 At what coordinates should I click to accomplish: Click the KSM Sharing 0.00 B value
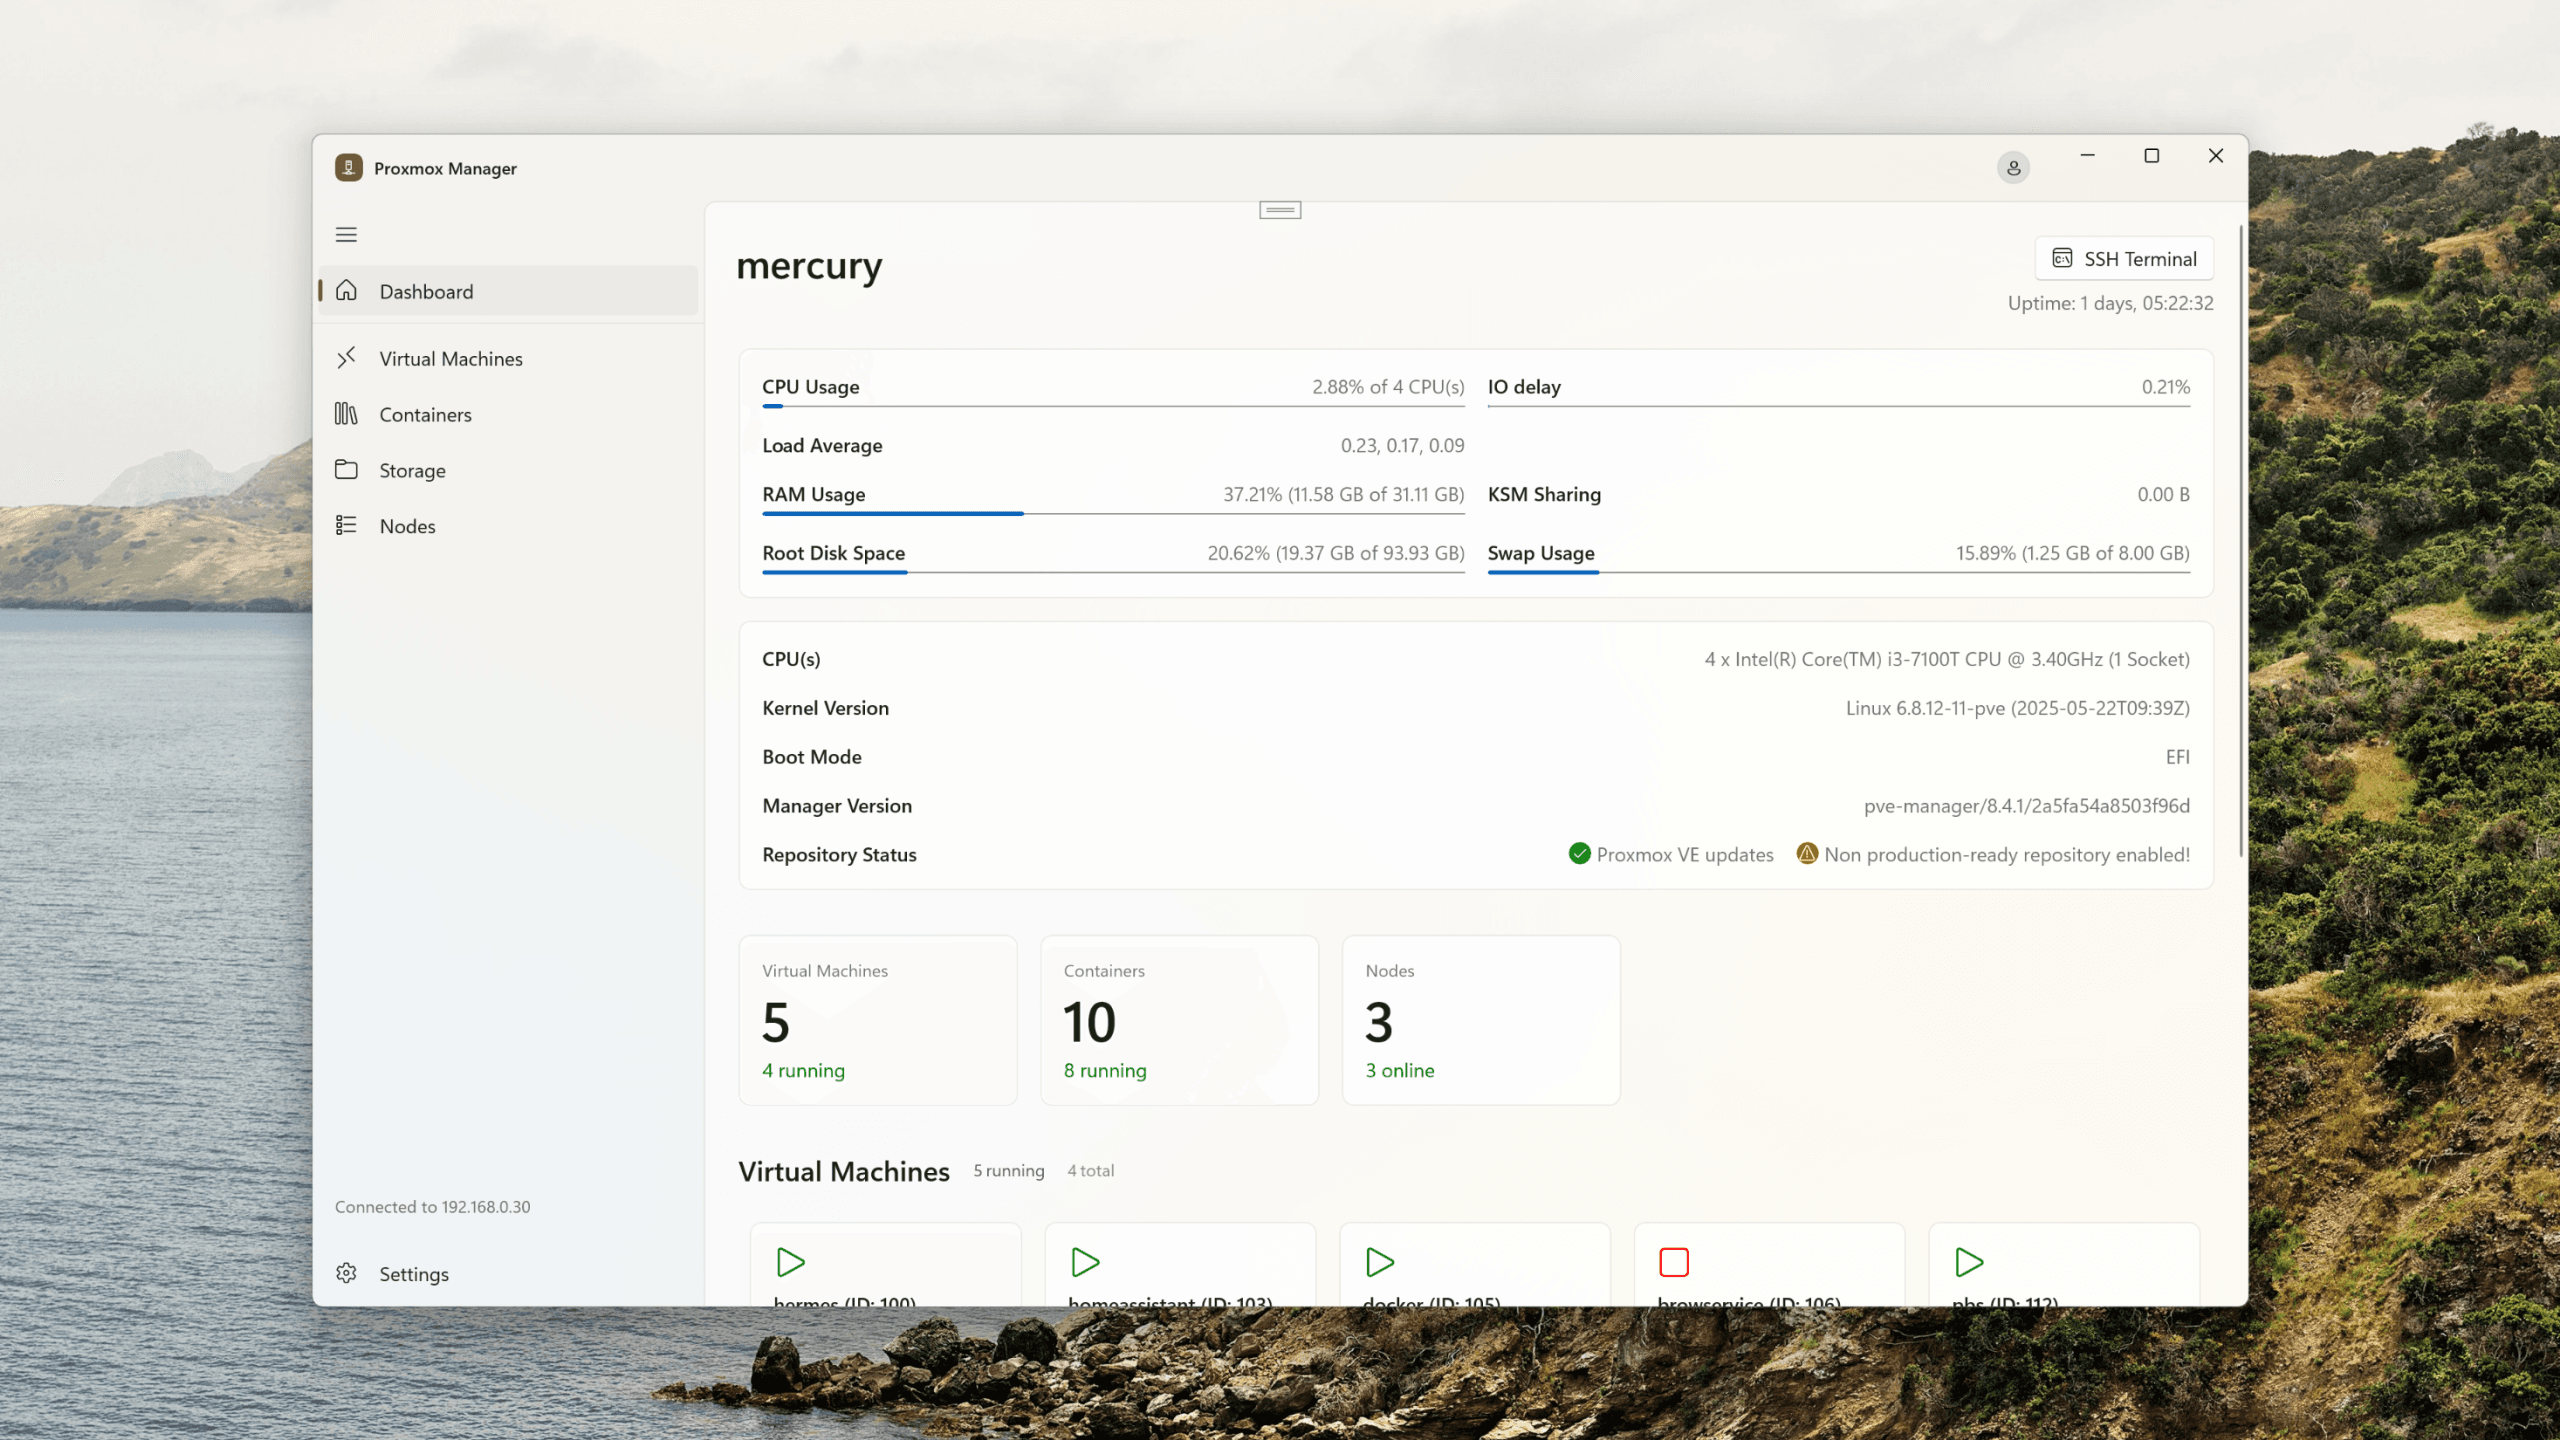pyautogui.click(x=2163, y=494)
